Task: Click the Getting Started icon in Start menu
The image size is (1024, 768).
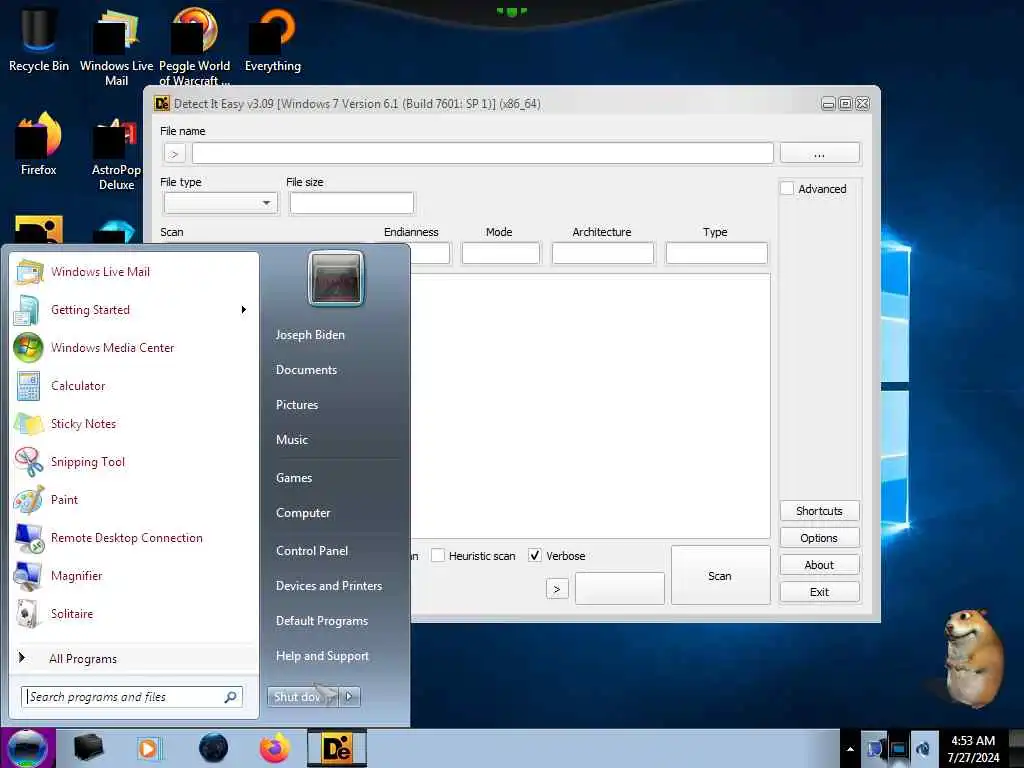Action: pos(27,310)
